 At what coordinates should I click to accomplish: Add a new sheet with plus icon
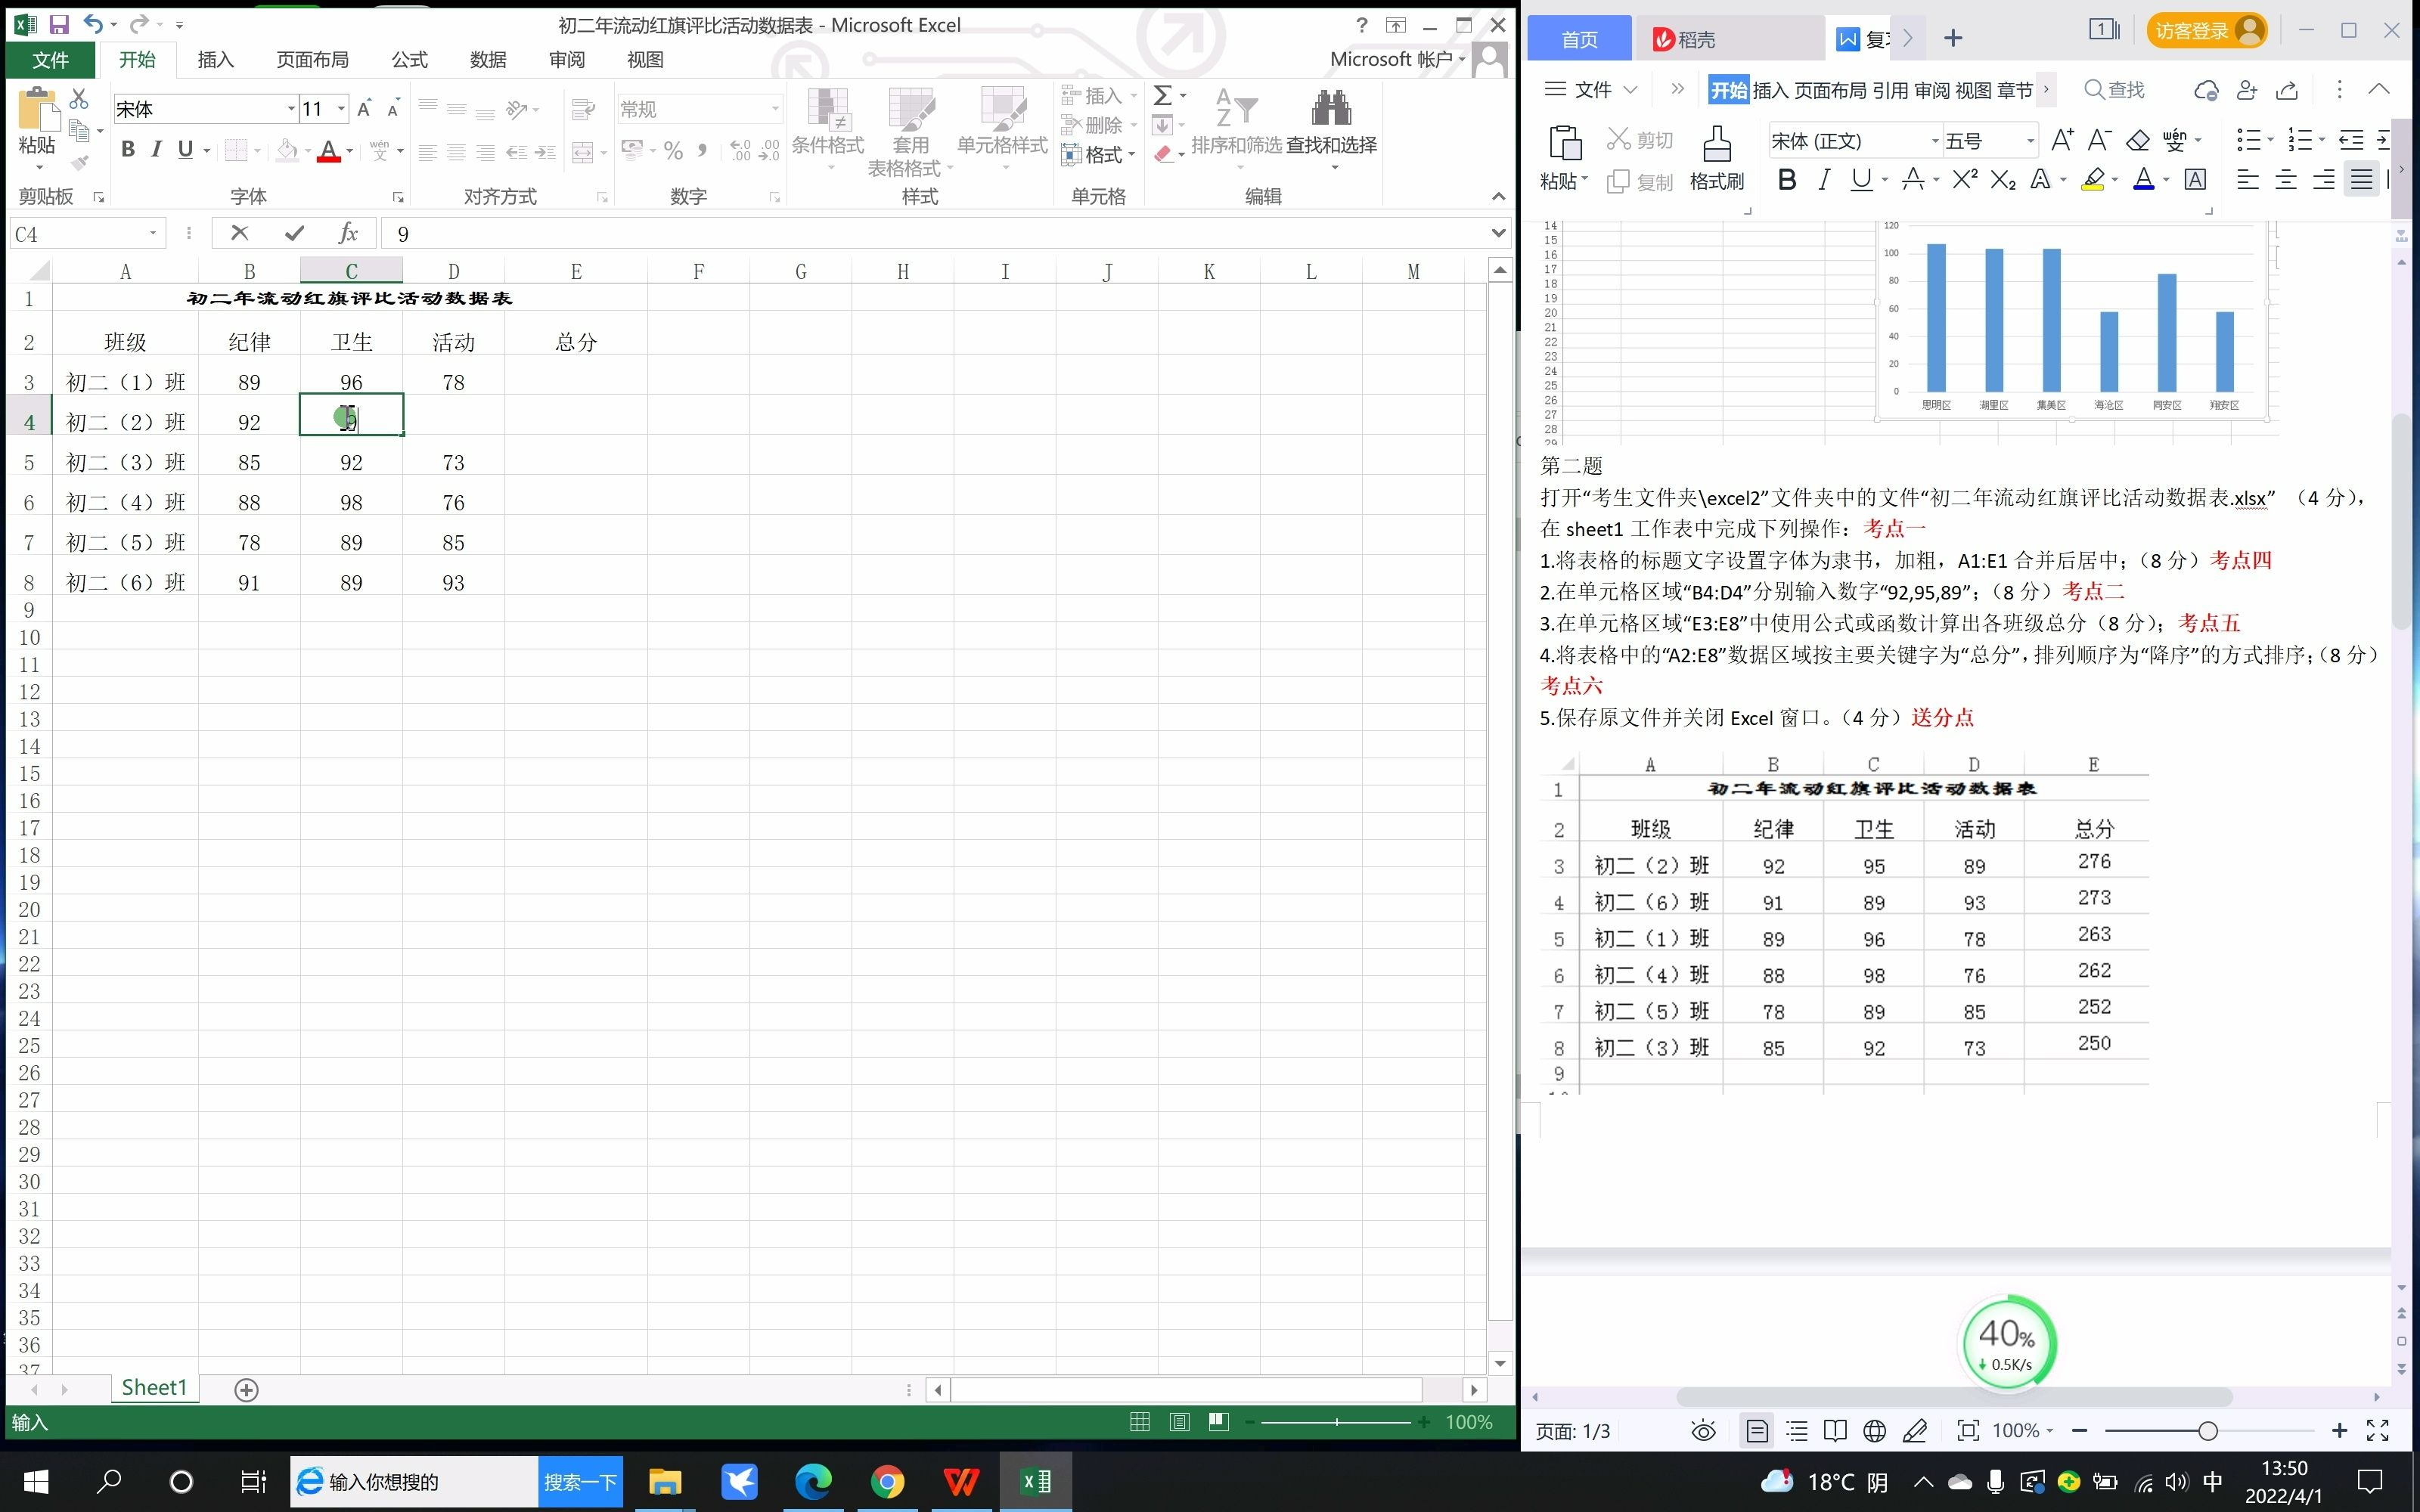coord(247,1389)
